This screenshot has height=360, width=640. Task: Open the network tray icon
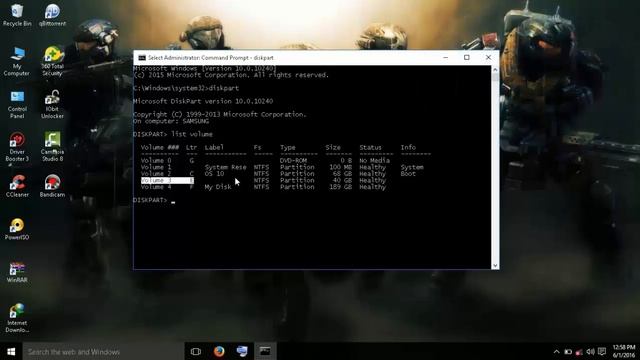579,352
